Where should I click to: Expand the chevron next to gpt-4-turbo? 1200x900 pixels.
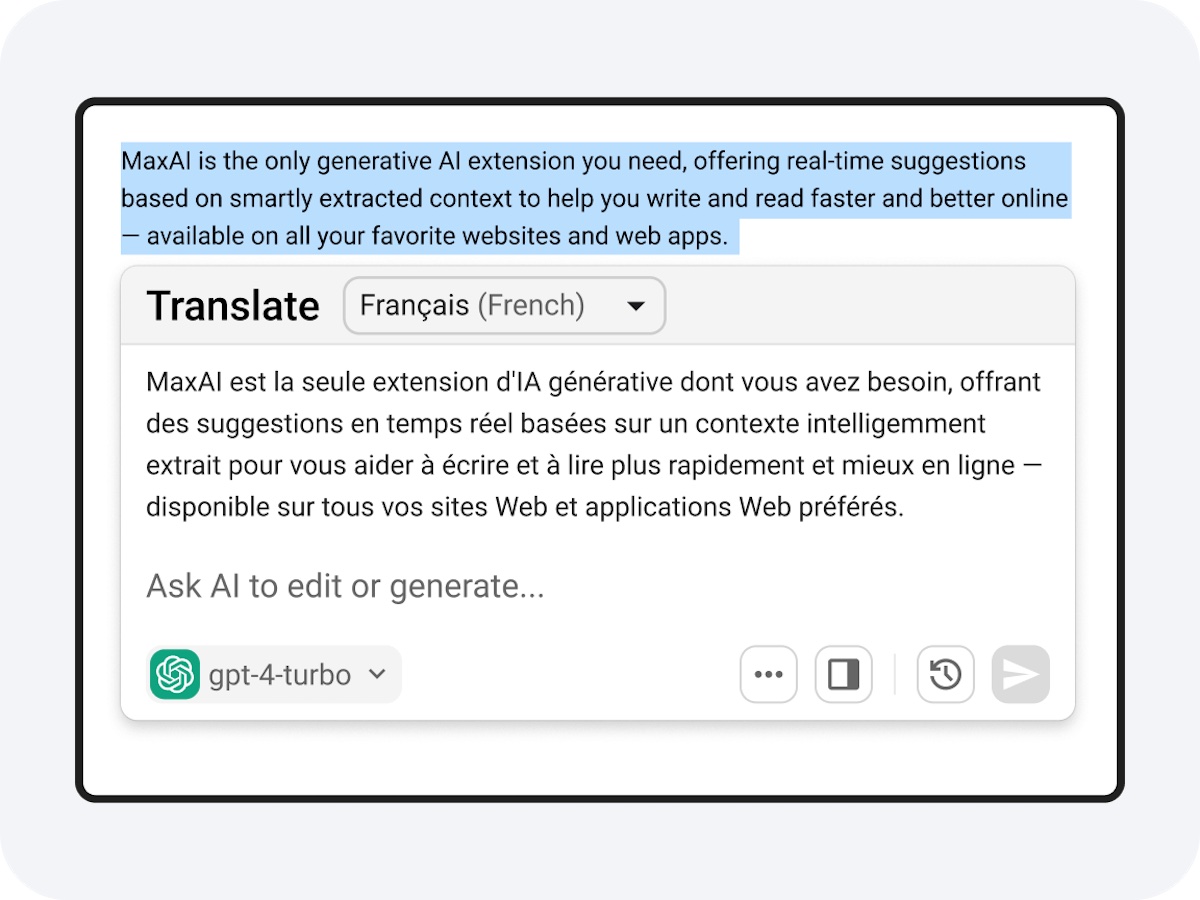click(377, 674)
